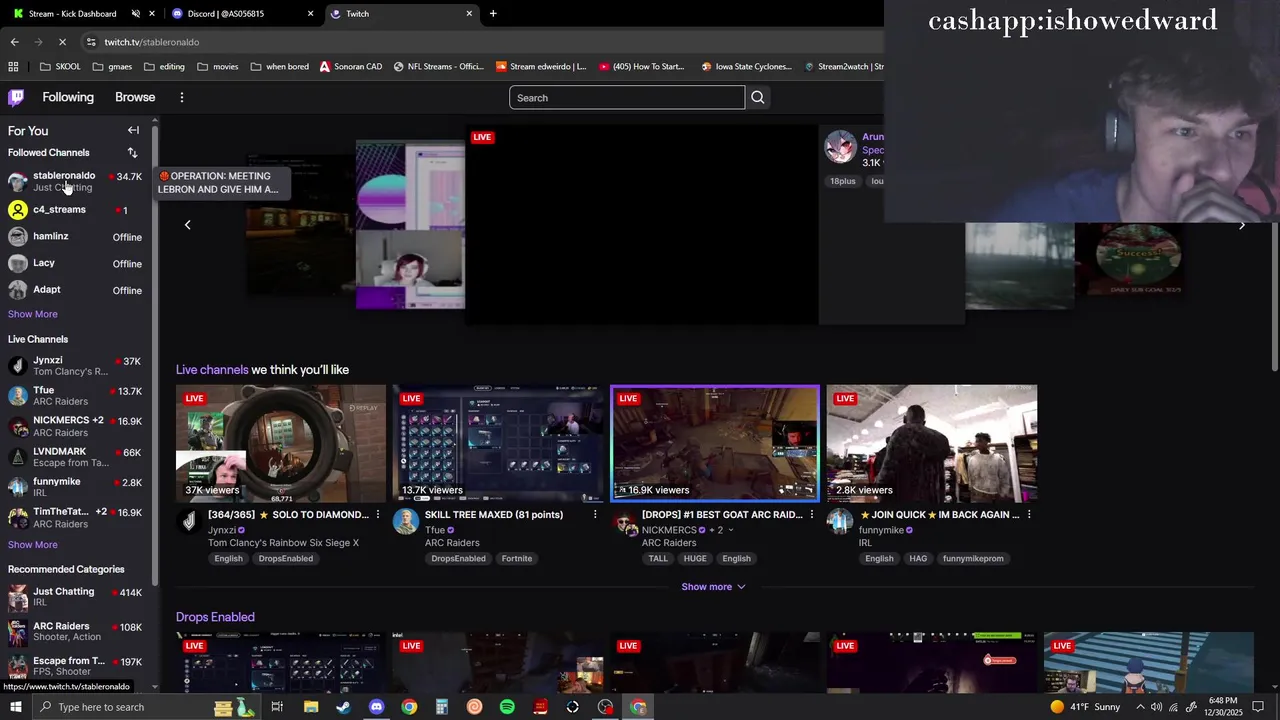1280x720 pixels.
Task: Open funnymike IRL stream thumbnail
Action: coord(932,443)
